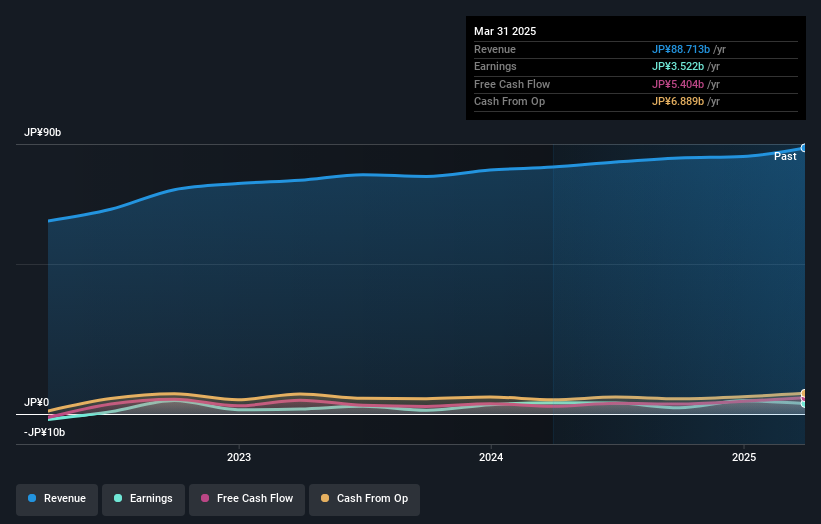Viewport: 821px width, 524px height.
Task: Click the JP¥0 y-axis label
Action: [x=37, y=402]
